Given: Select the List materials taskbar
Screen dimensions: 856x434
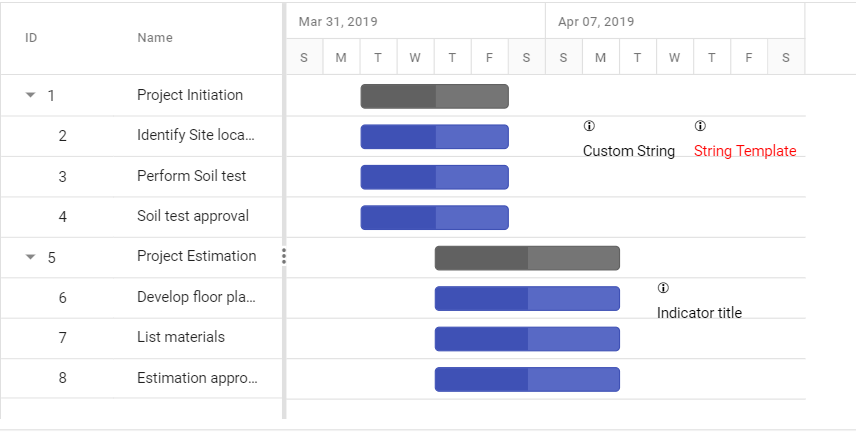Looking at the screenshot, I should point(527,338).
